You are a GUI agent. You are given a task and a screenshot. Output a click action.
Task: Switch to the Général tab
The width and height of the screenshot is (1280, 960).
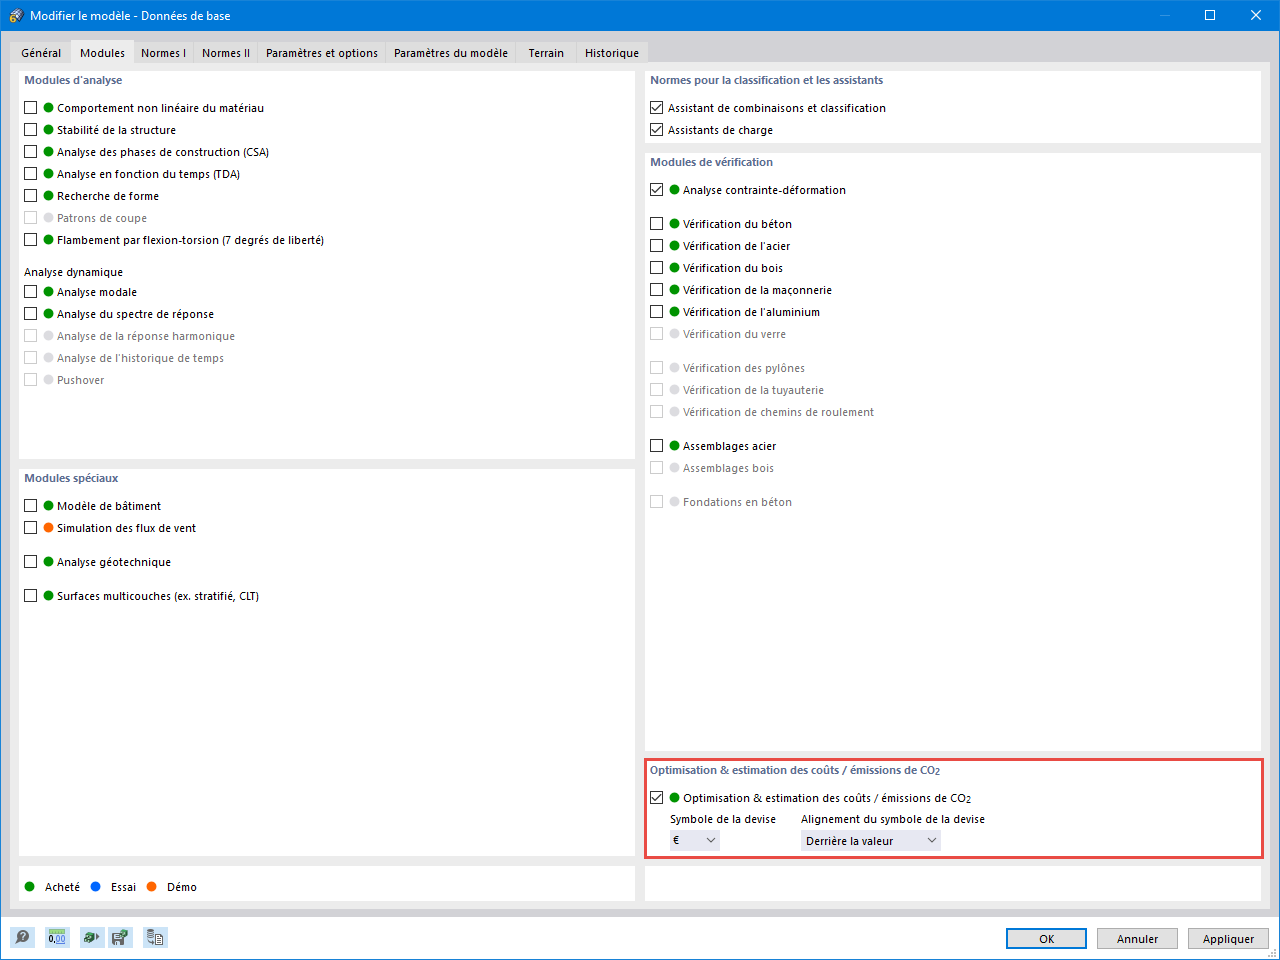[x=41, y=53]
